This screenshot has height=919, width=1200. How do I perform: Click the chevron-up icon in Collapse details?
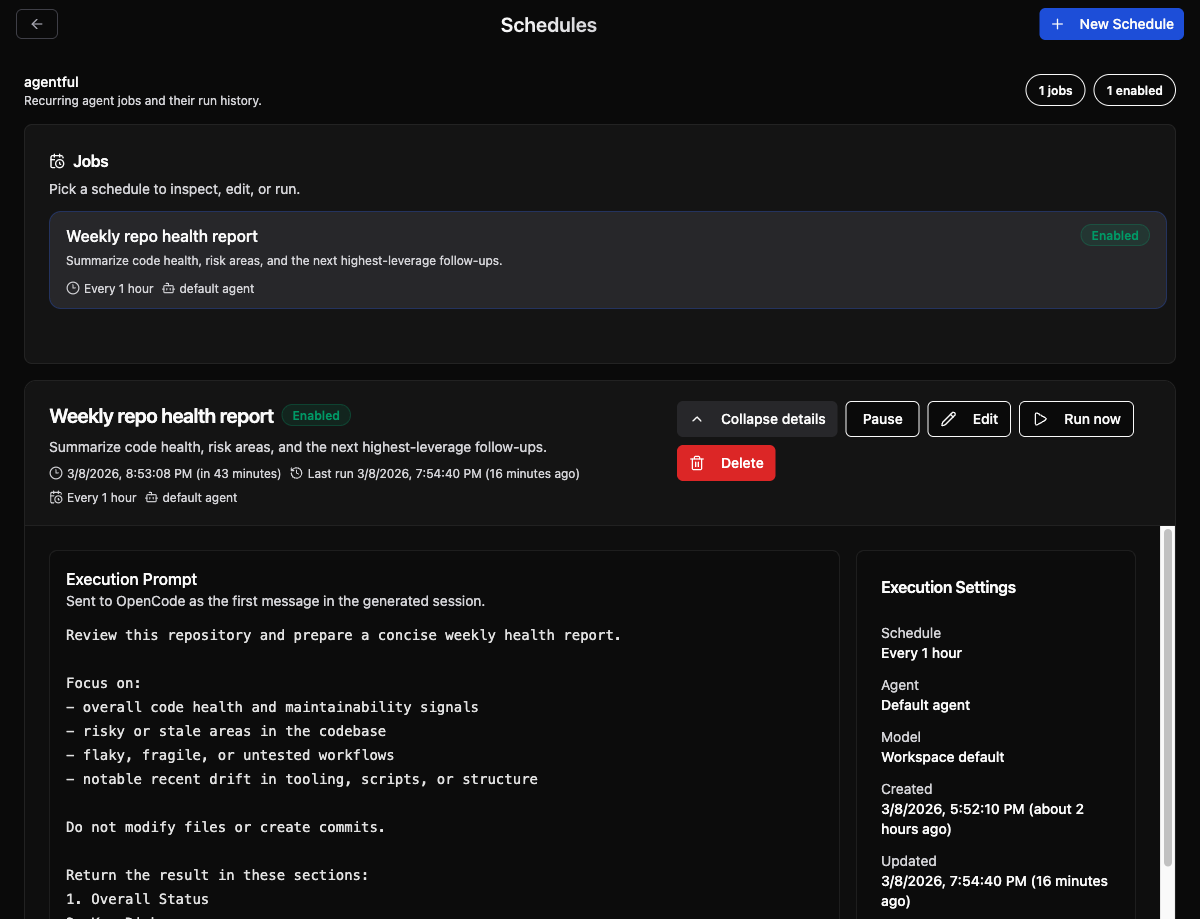(x=697, y=419)
